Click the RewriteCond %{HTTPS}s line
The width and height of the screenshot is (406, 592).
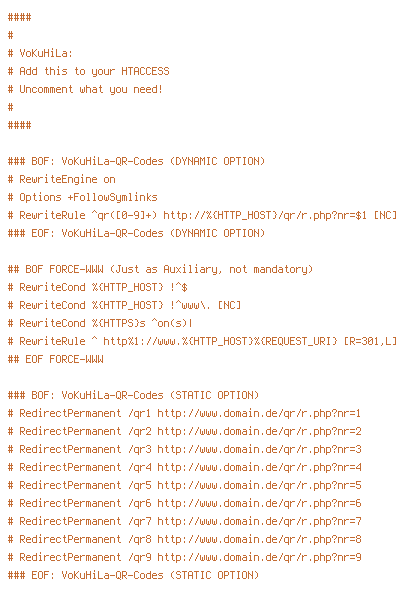[100, 324]
